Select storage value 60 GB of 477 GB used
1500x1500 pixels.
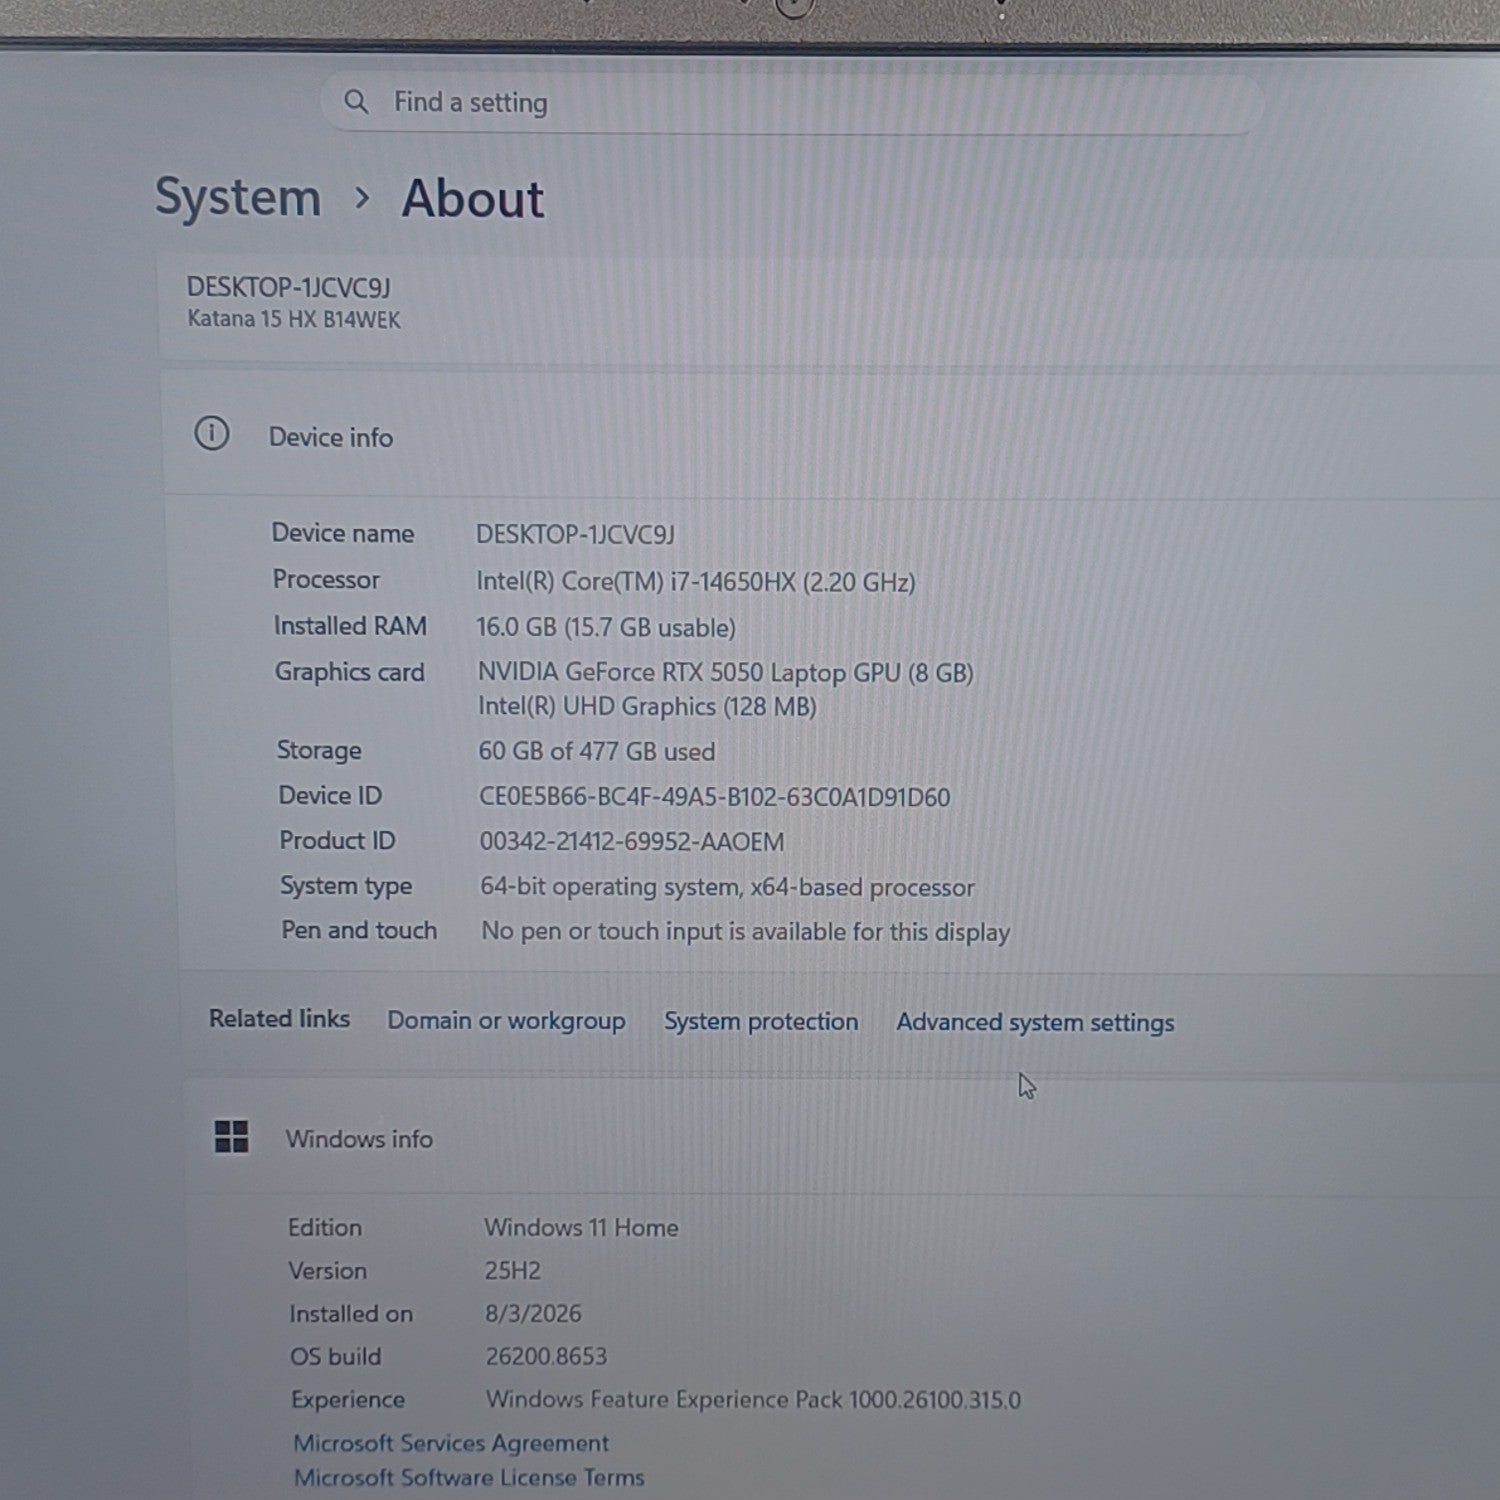[x=597, y=752]
